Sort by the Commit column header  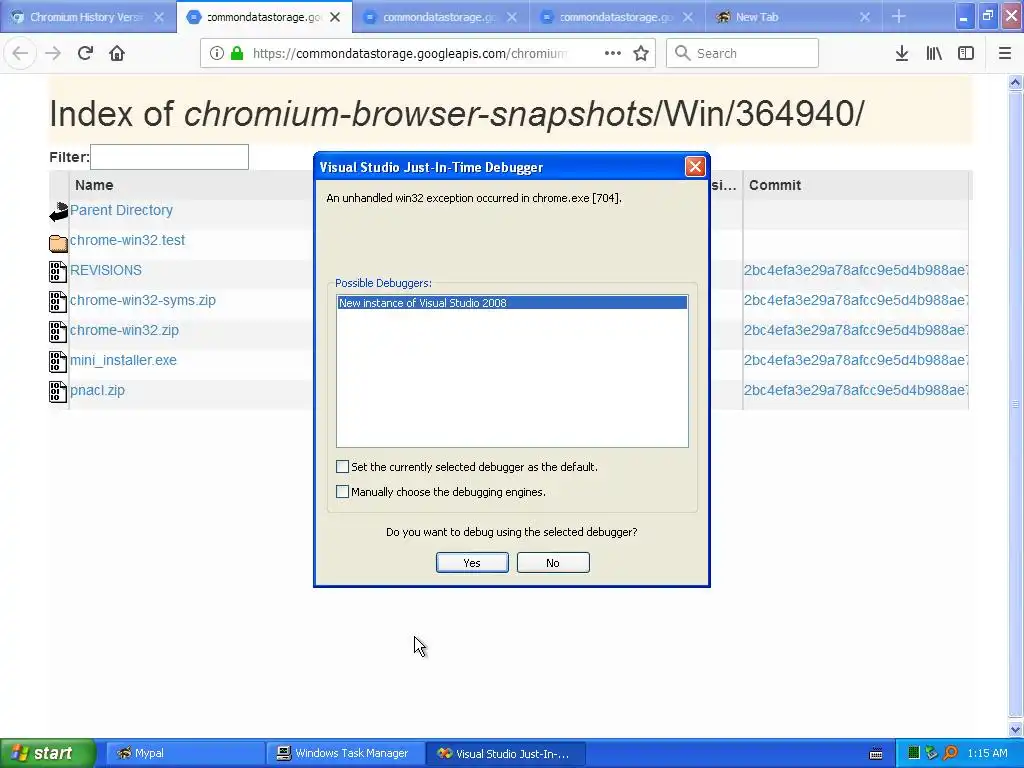click(775, 185)
